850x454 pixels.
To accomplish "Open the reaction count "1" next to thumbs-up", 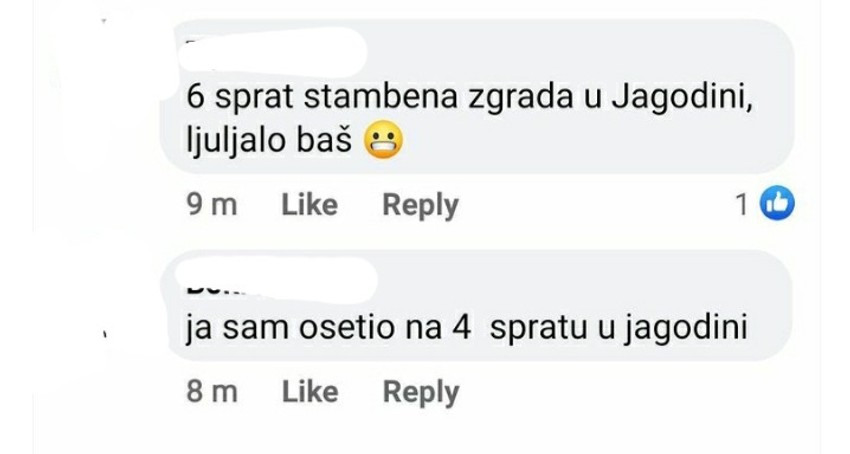I will pyautogui.click(x=741, y=205).
